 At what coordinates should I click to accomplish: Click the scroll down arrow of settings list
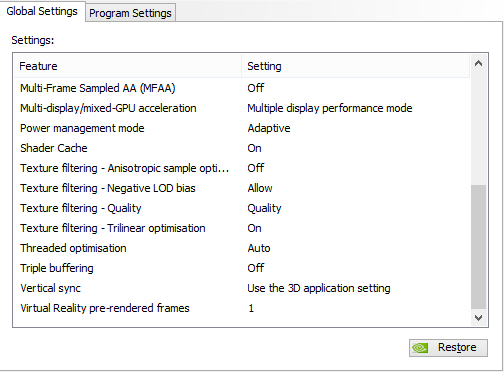point(478,318)
